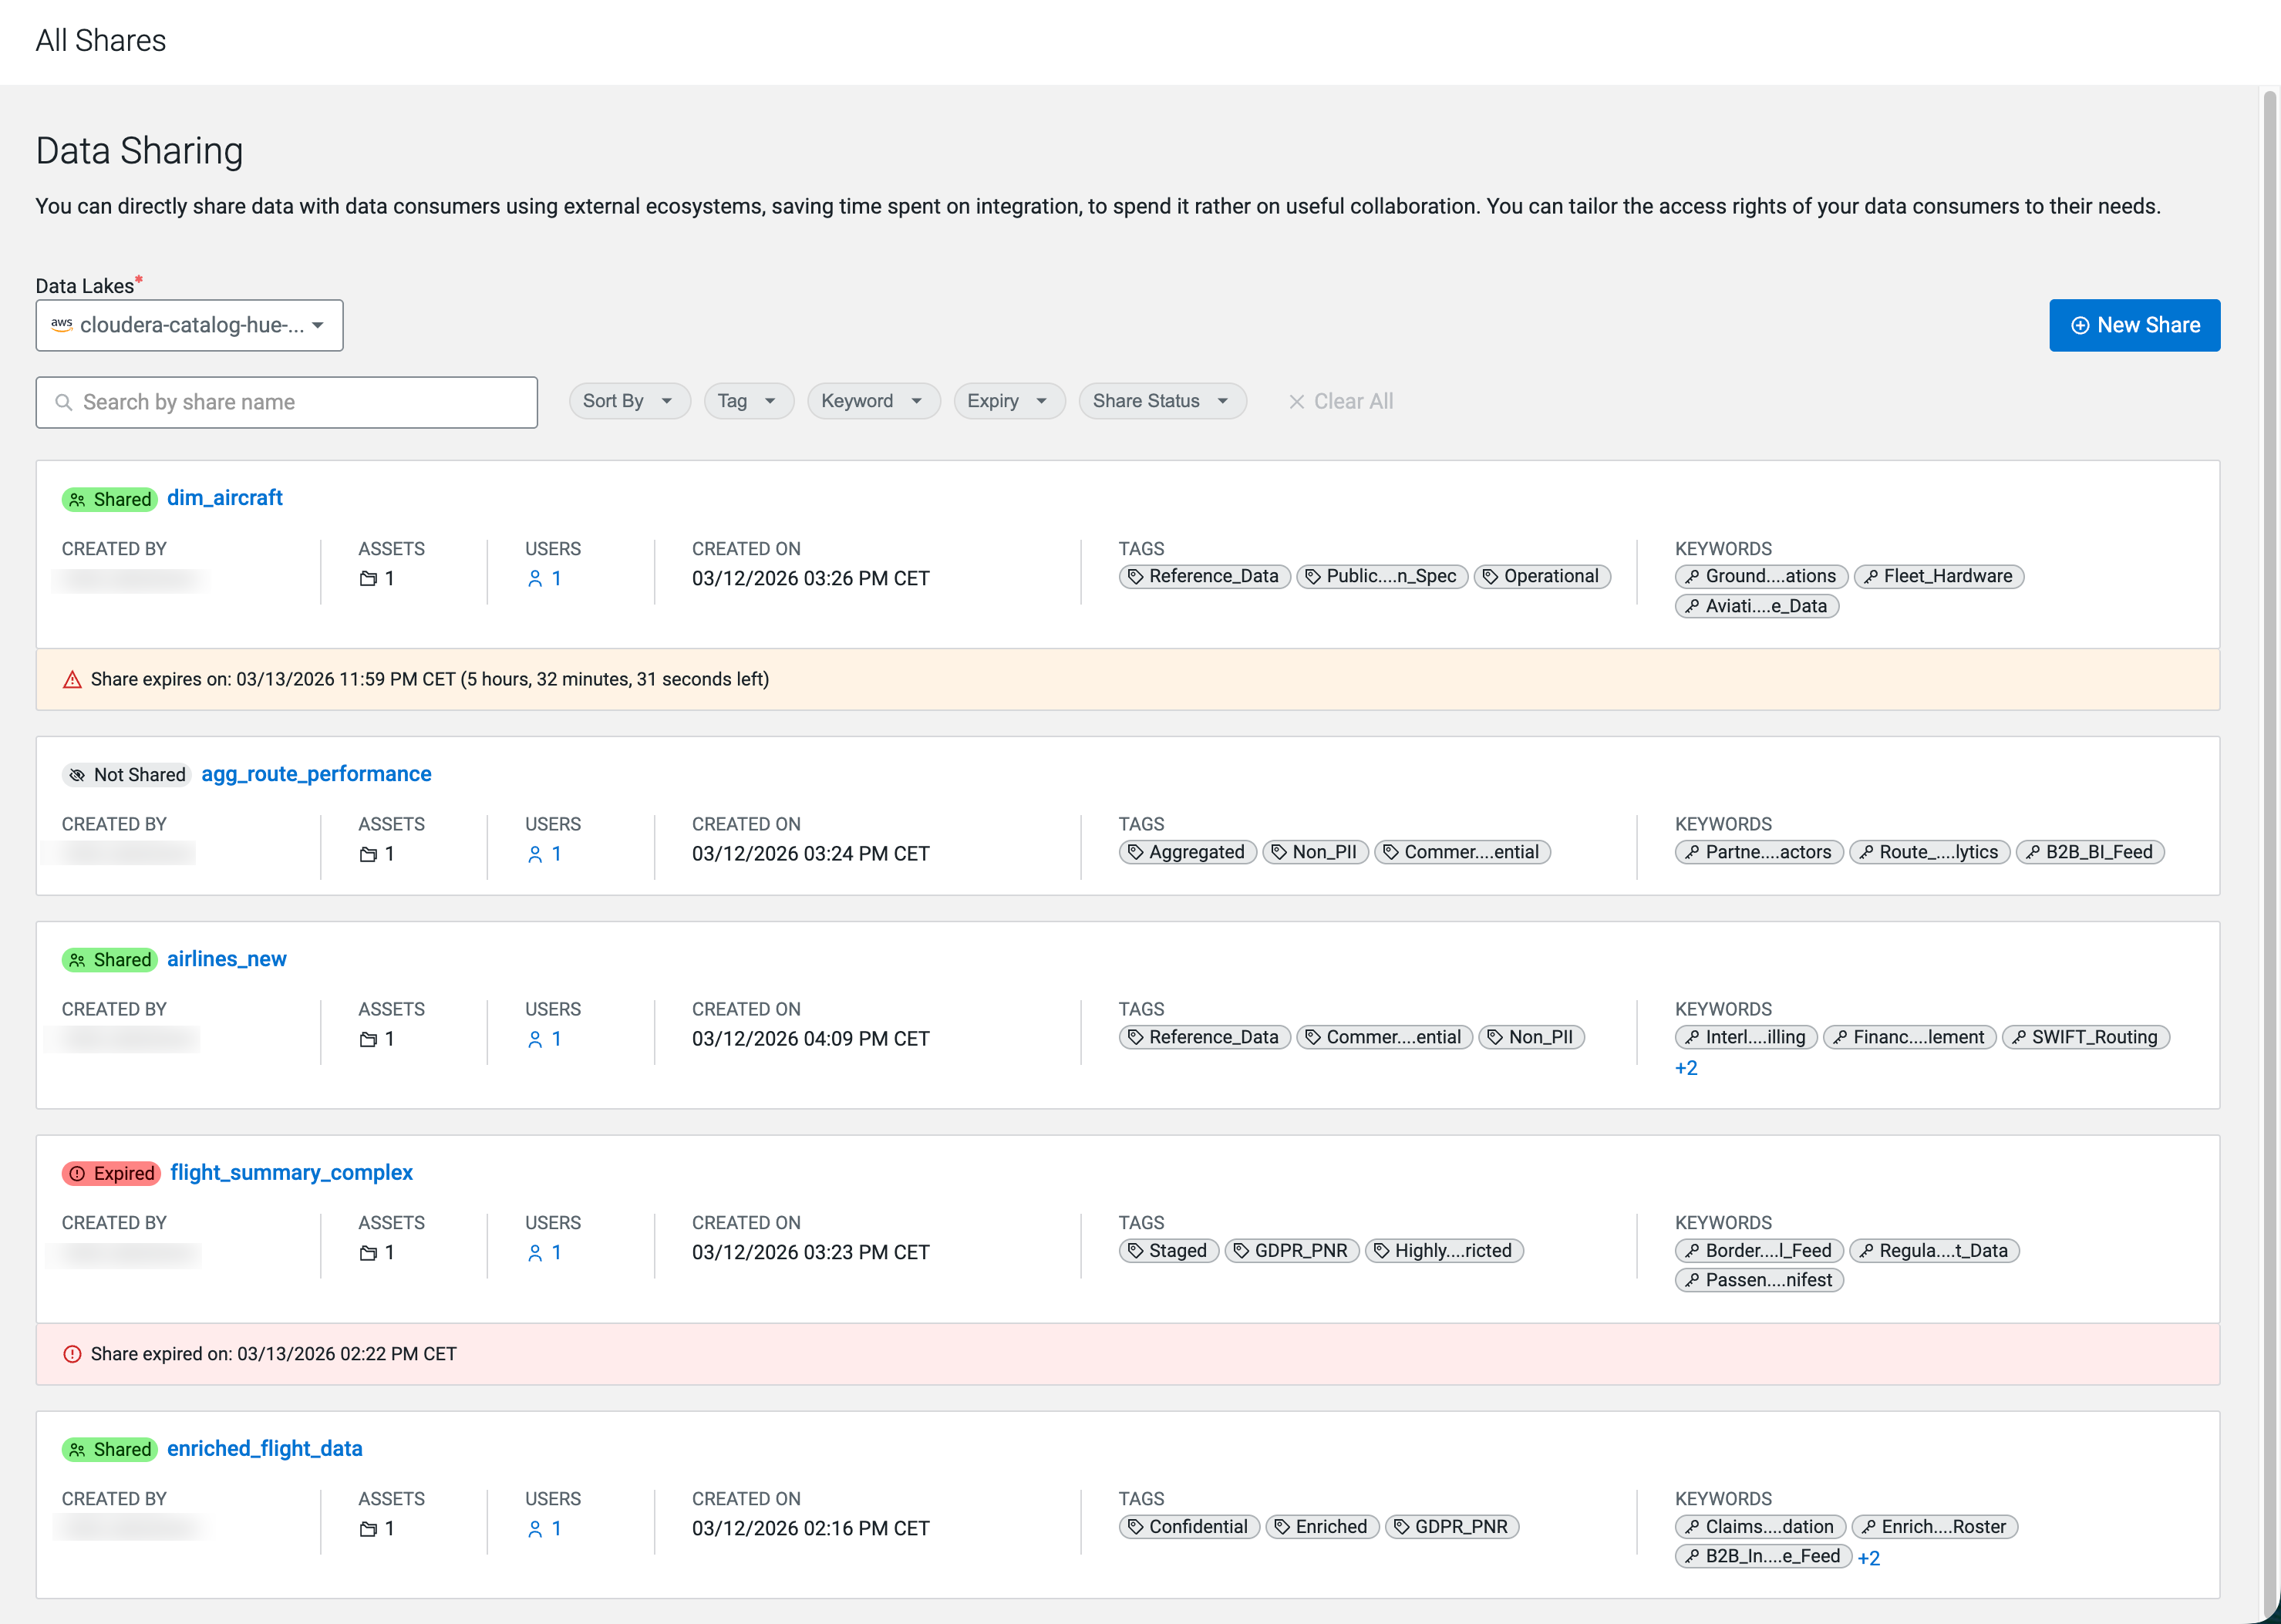Open the airlines_new share link
The width and height of the screenshot is (2281, 1624).
(226, 959)
